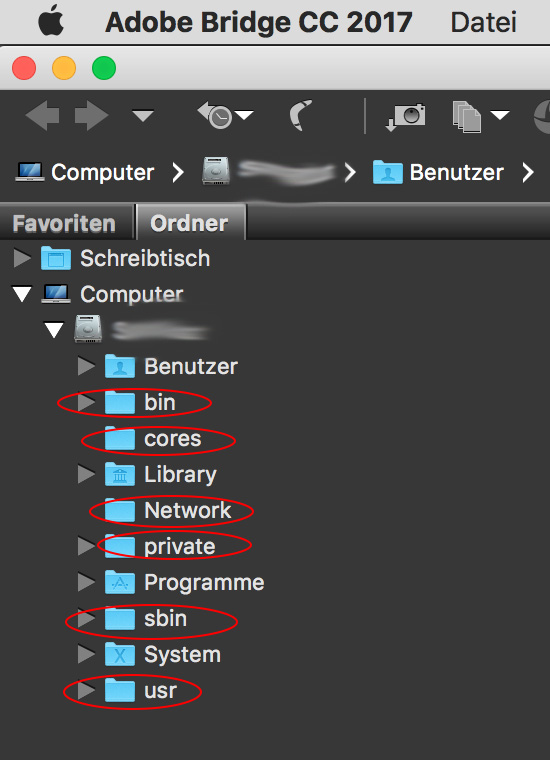Screen dimensions: 550x760
Task: Click the Get Photos from Camera icon
Action: 406,116
